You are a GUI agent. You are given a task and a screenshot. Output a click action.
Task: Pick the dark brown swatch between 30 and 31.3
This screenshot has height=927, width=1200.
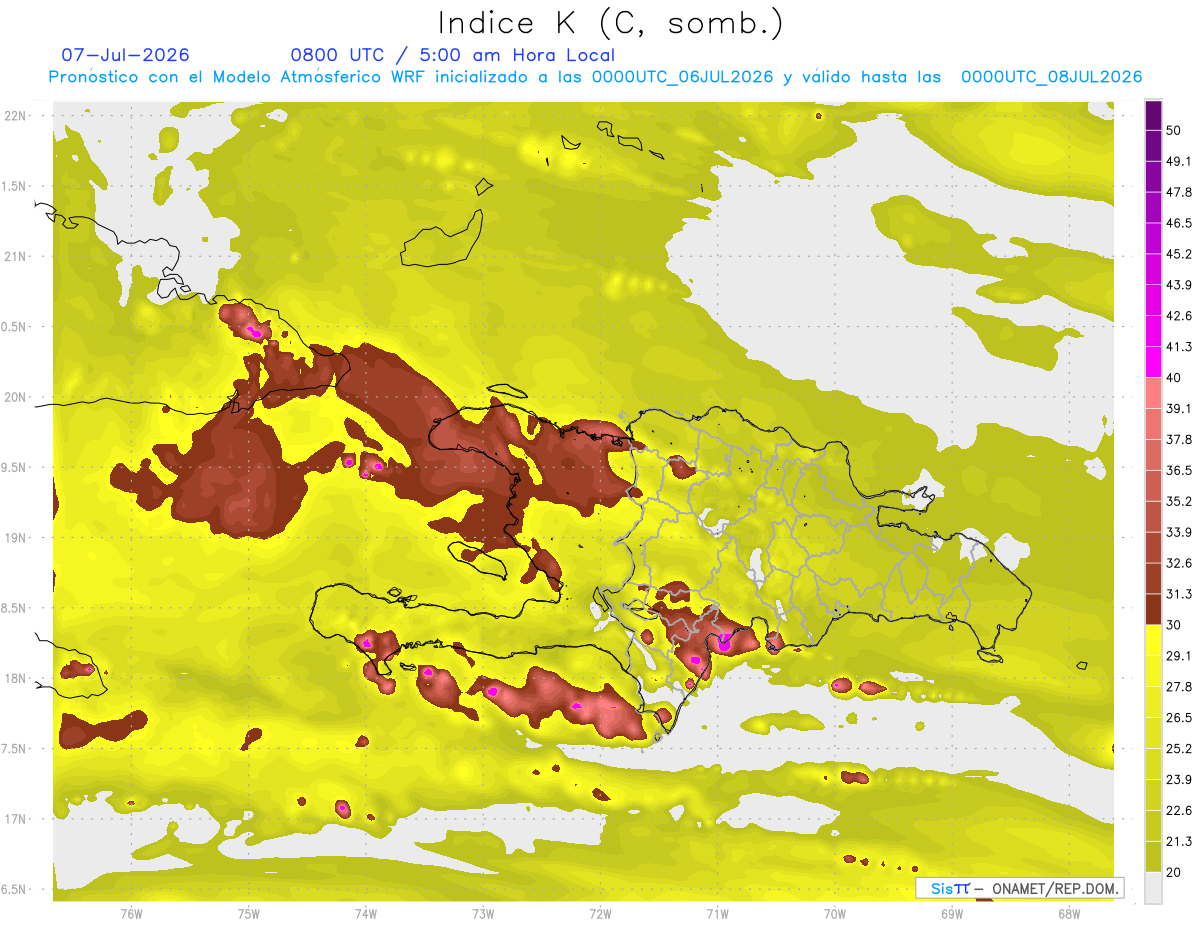coord(1153,609)
